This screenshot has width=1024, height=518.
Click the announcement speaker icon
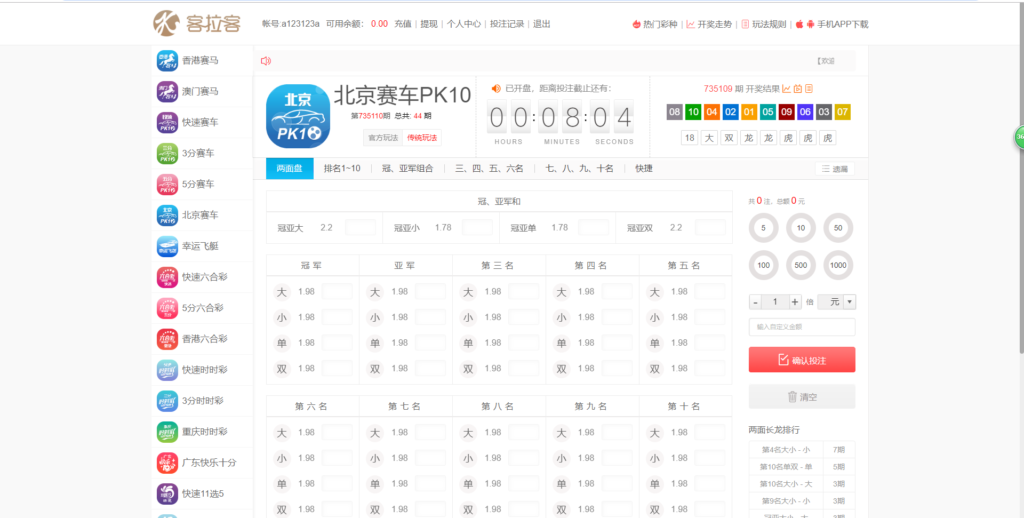point(266,61)
